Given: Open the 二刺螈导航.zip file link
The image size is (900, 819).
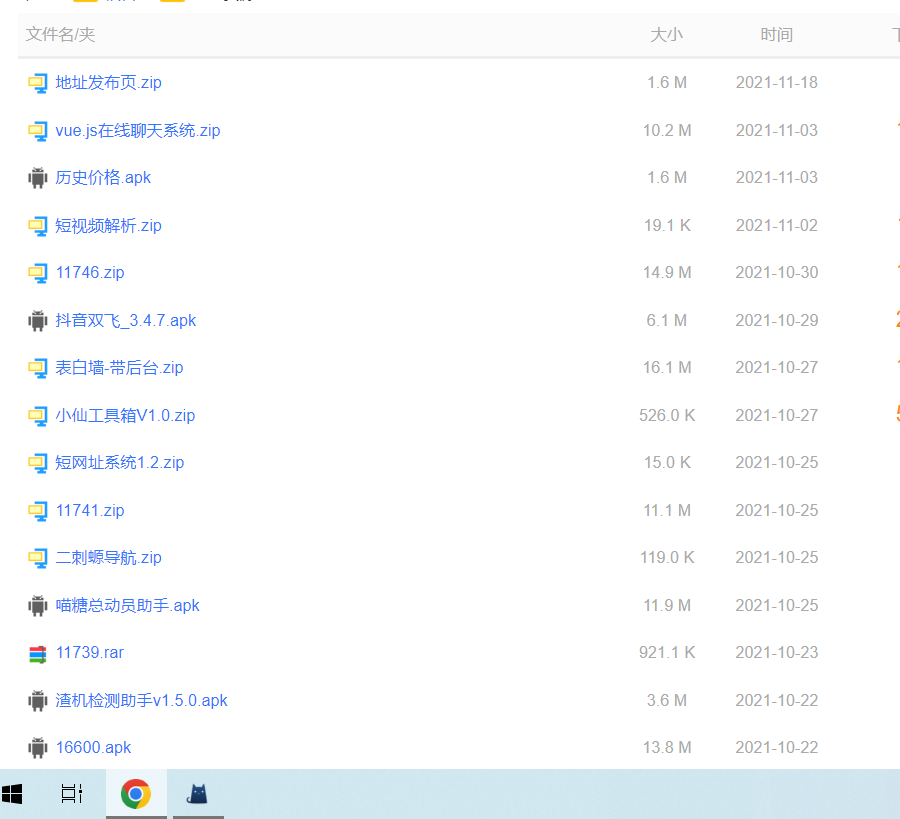Looking at the screenshot, I should coord(108,557).
